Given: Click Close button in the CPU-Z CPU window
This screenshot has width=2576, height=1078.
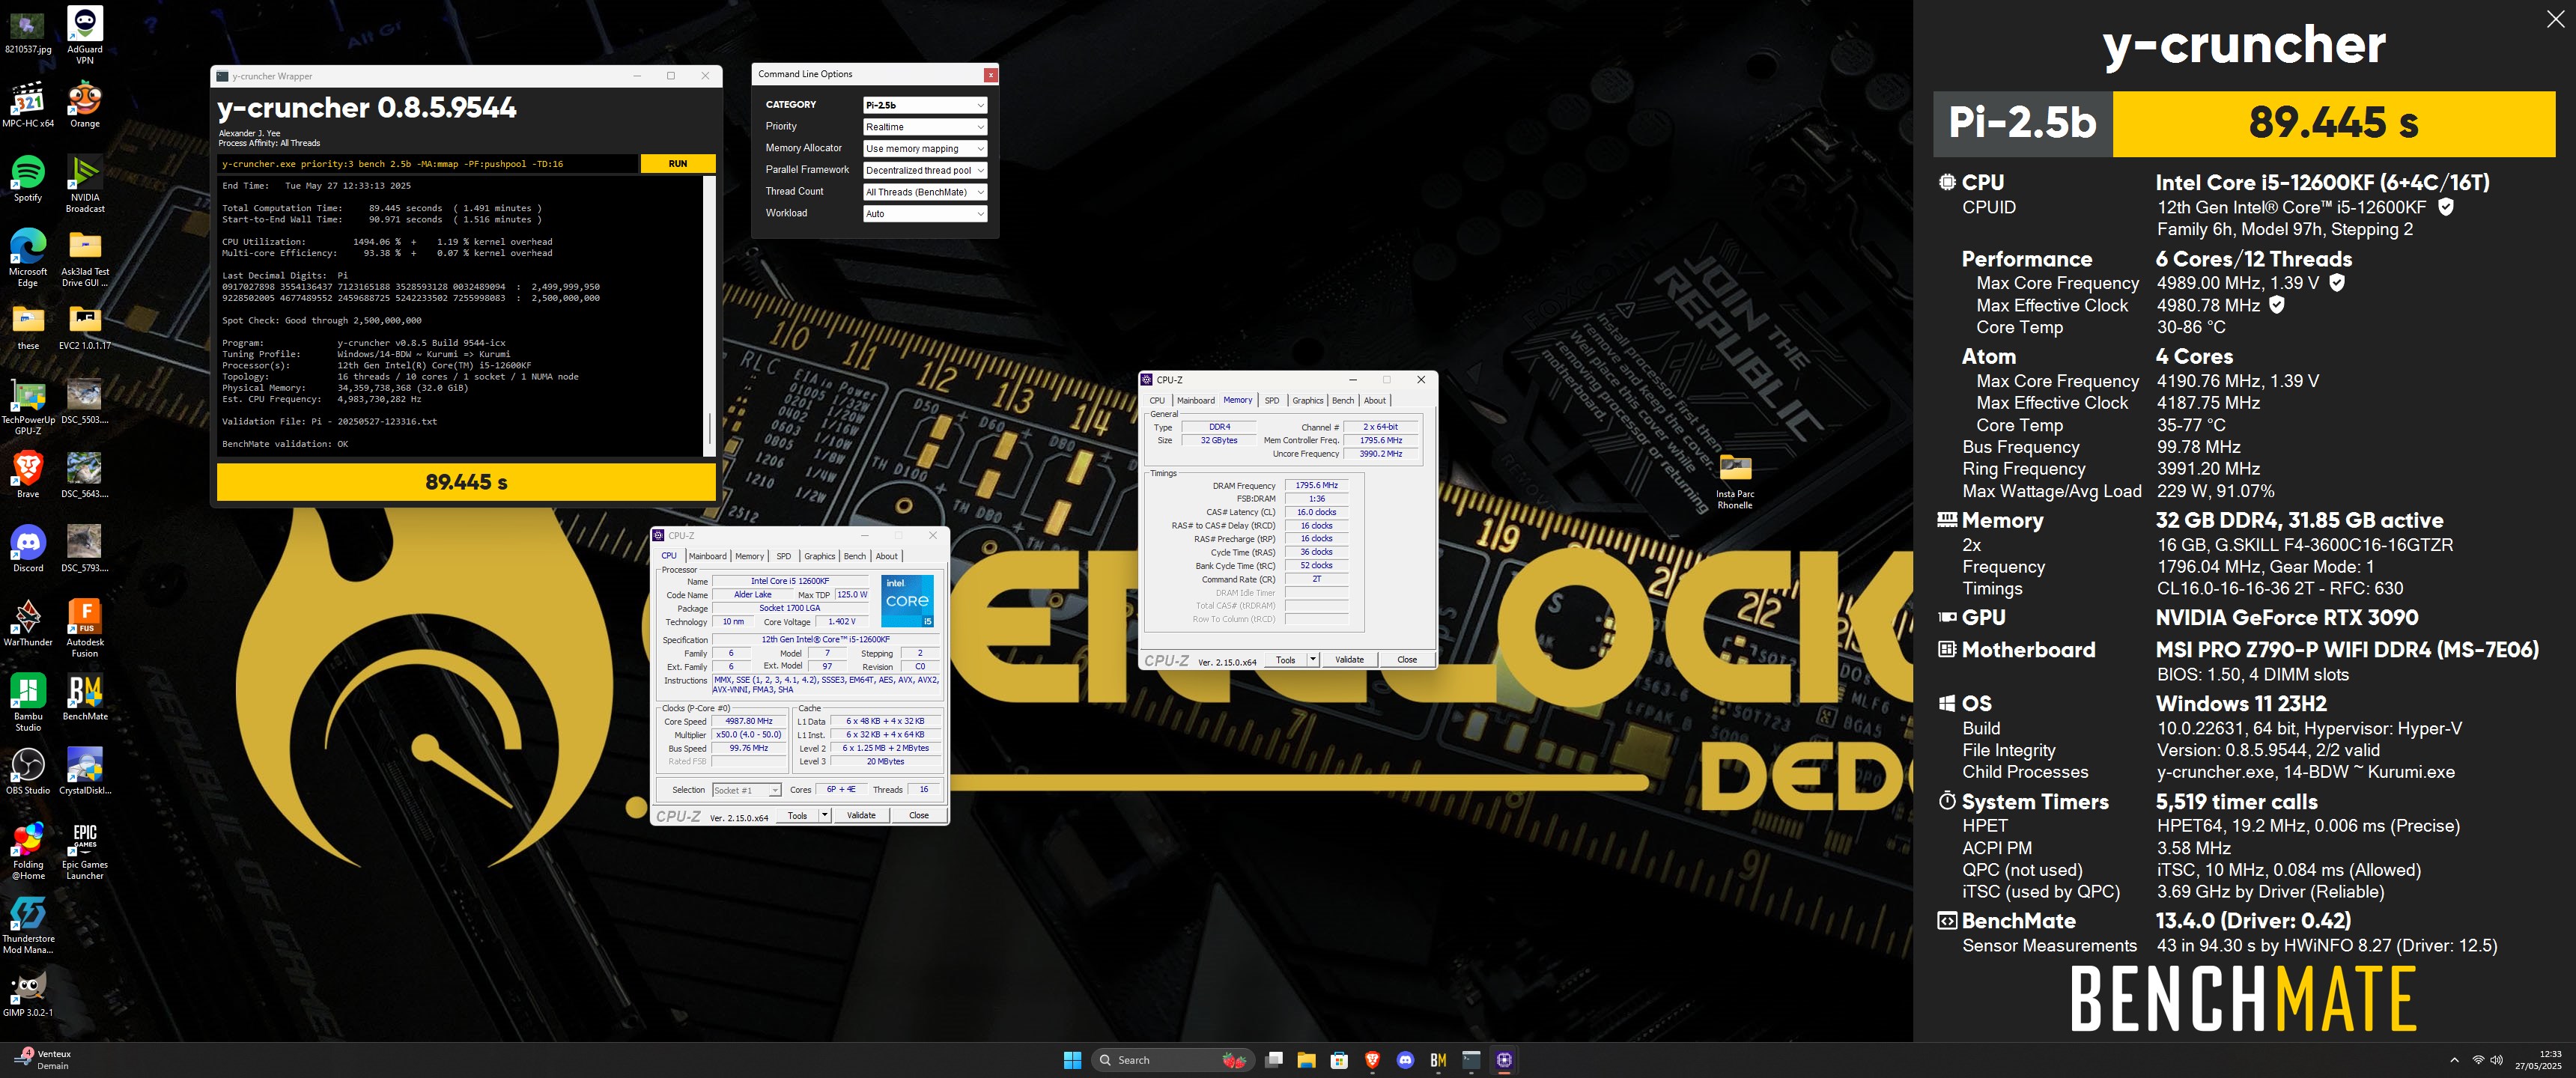Looking at the screenshot, I should pyautogui.click(x=918, y=815).
